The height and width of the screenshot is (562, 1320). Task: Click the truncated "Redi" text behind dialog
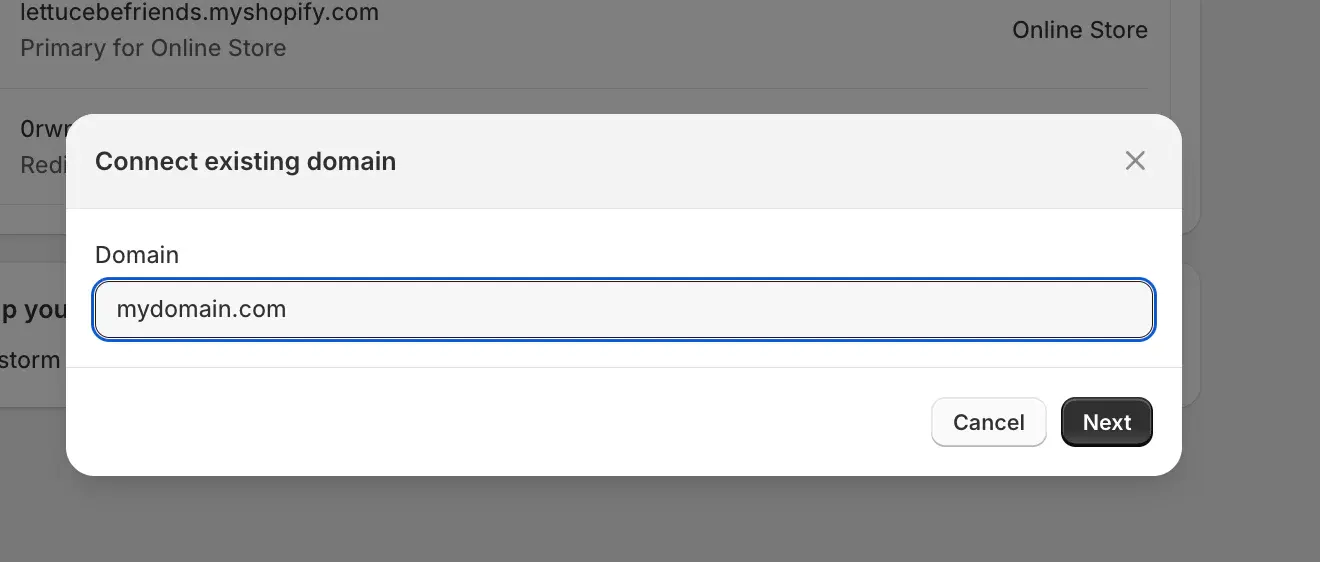pyautogui.click(x=42, y=165)
